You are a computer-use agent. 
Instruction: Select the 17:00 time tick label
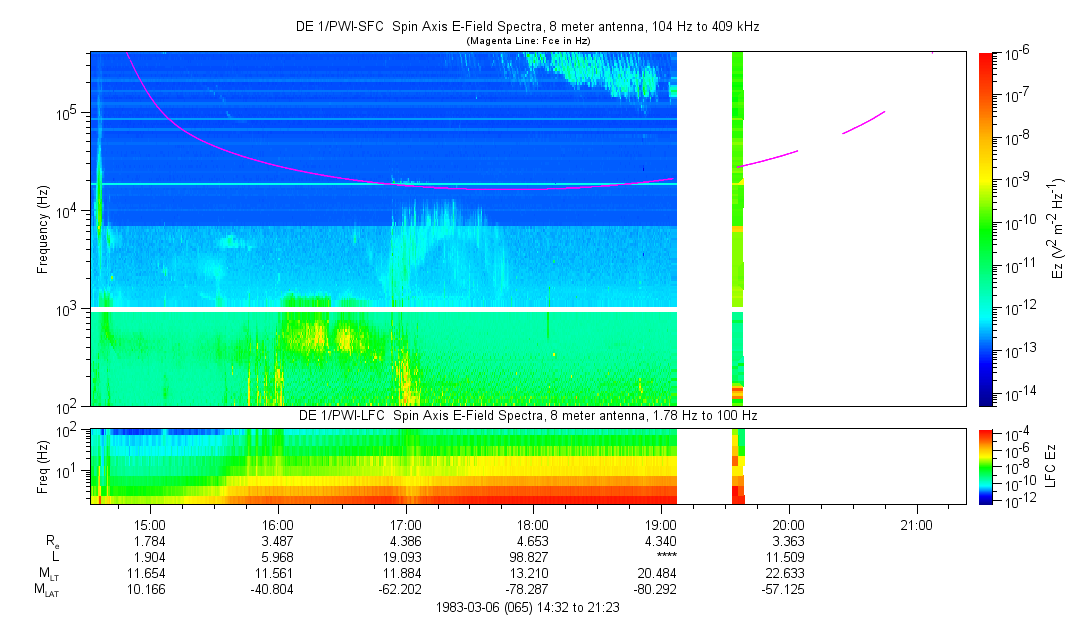point(405,524)
